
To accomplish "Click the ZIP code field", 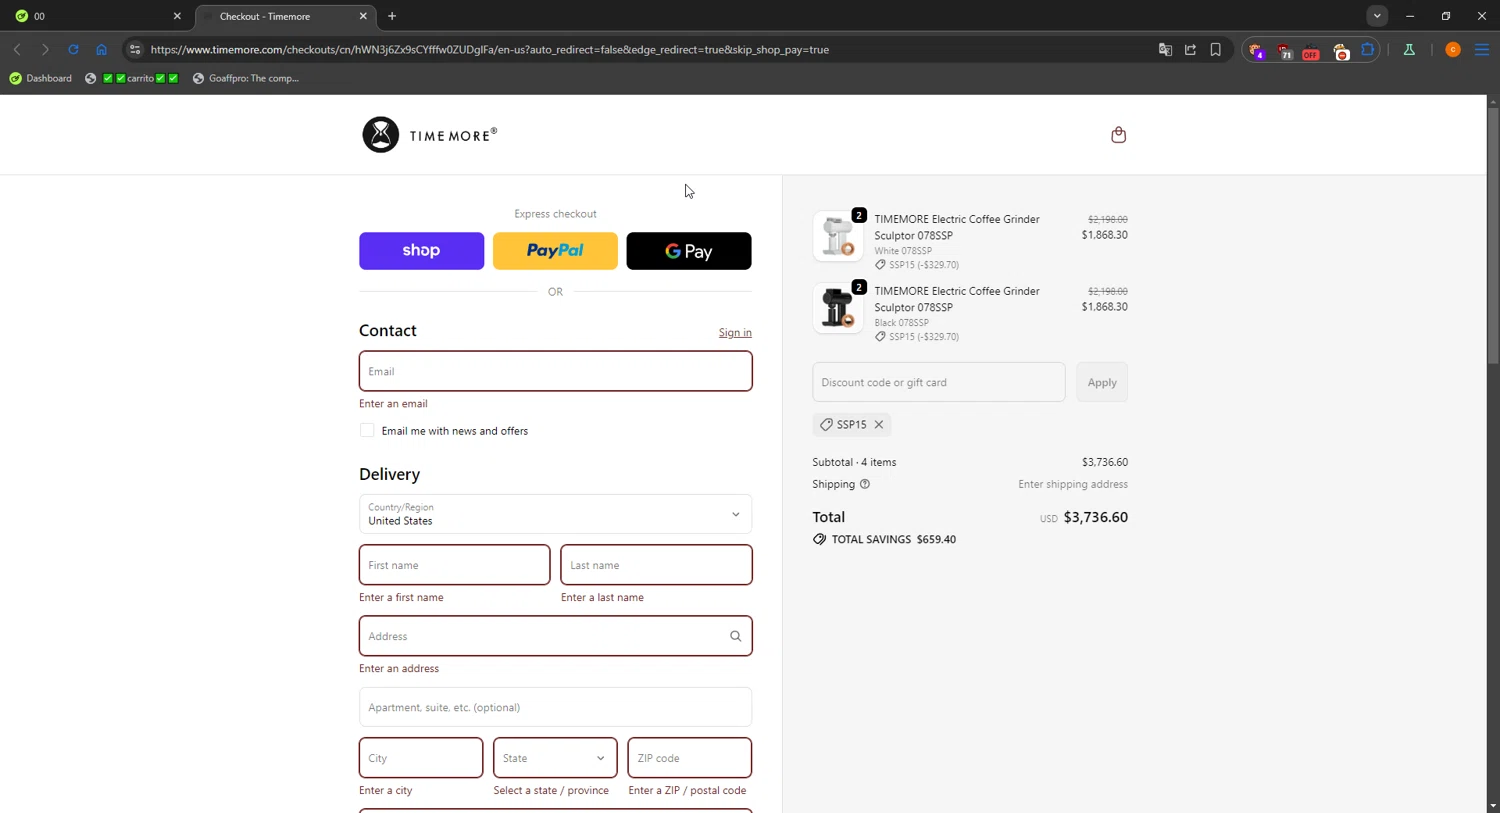I will point(689,758).
